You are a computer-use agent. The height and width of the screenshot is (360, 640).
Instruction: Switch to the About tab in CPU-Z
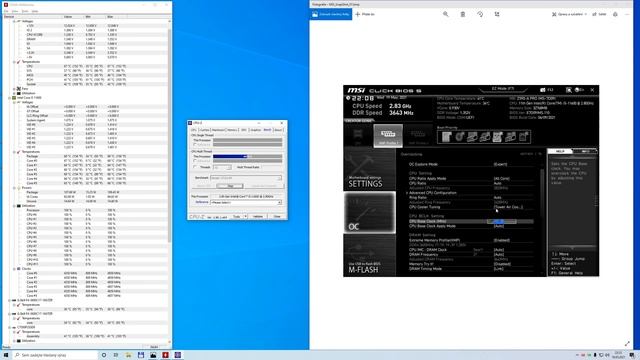pyautogui.click(x=278, y=130)
